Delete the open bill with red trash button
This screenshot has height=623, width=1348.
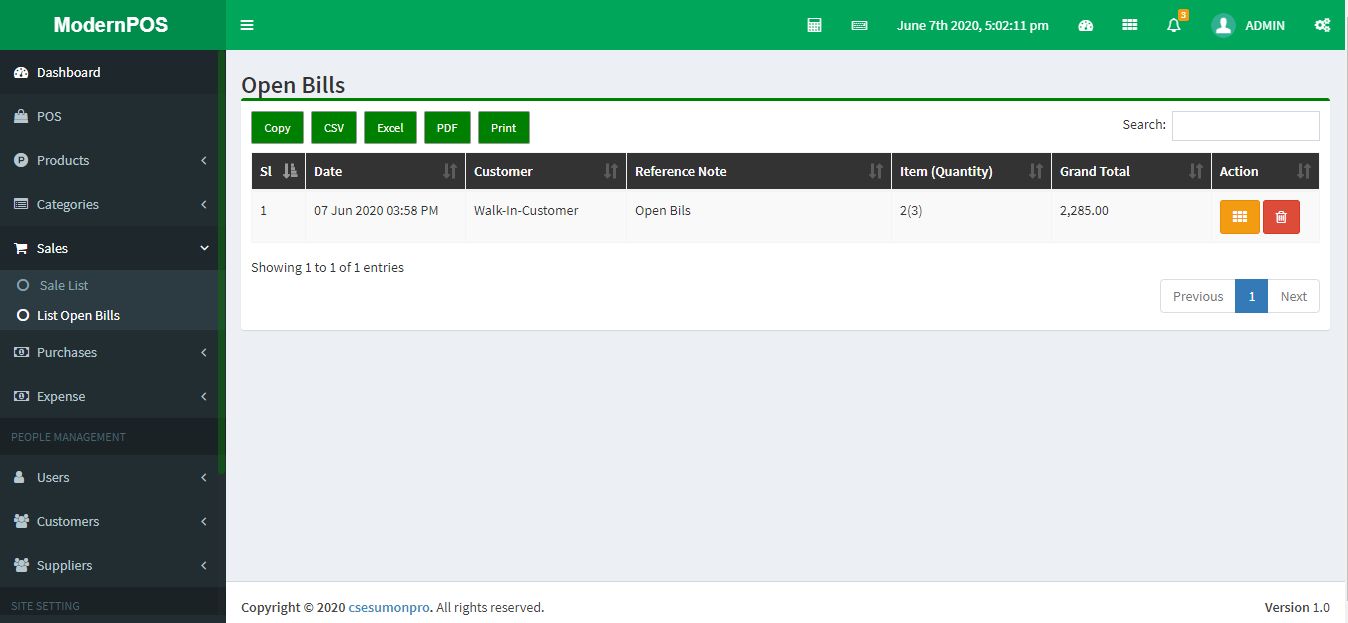(x=1281, y=216)
